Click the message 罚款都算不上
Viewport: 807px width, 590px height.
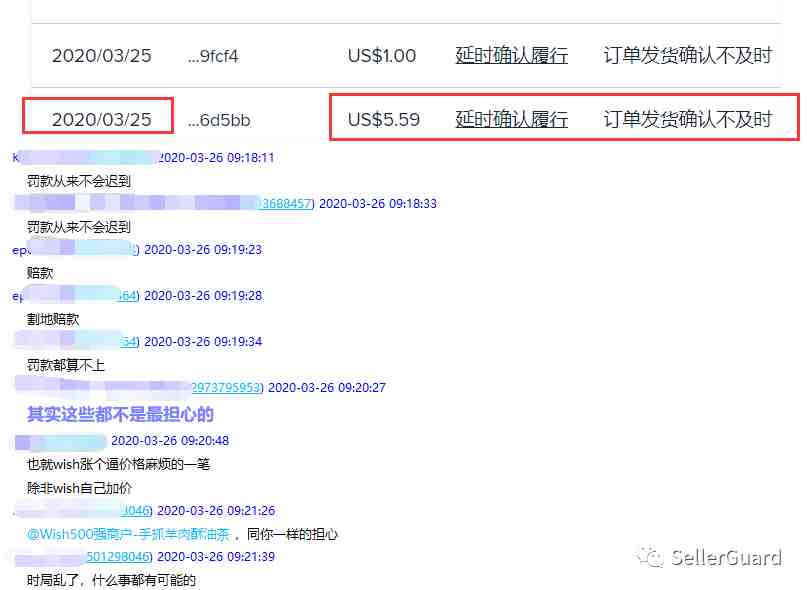coord(66,365)
